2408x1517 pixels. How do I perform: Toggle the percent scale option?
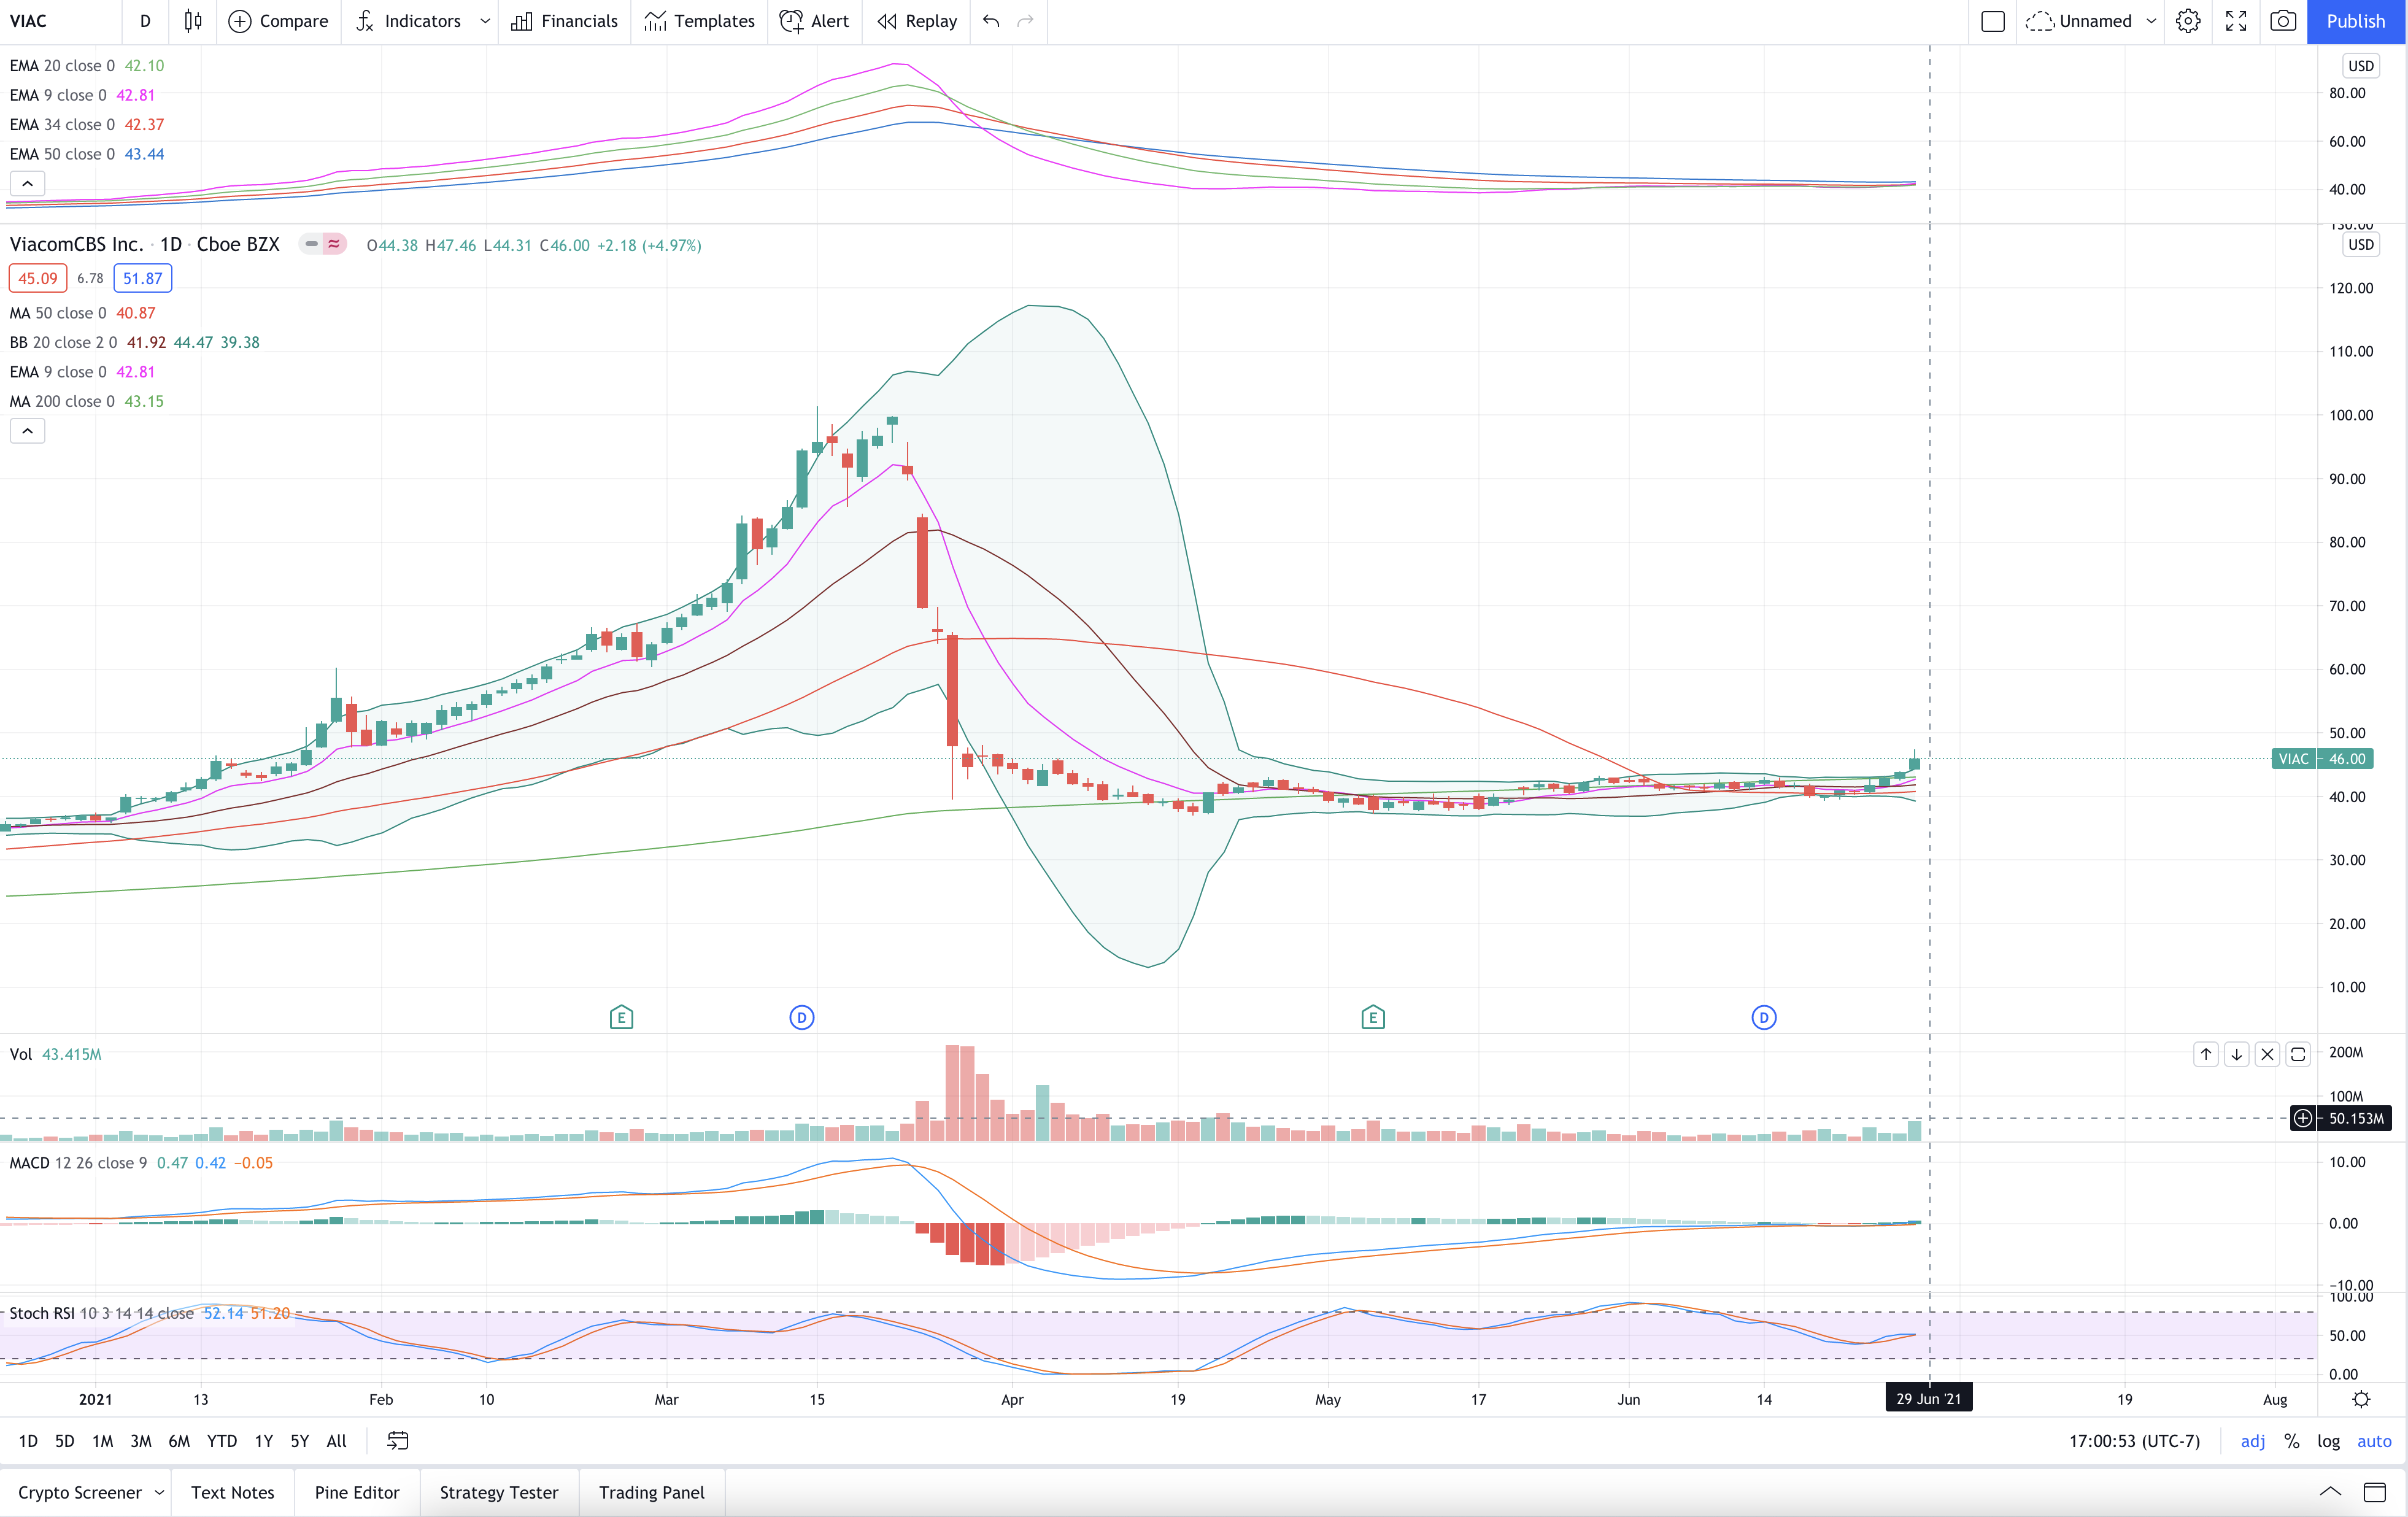pyautogui.click(x=2291, y=1441)
